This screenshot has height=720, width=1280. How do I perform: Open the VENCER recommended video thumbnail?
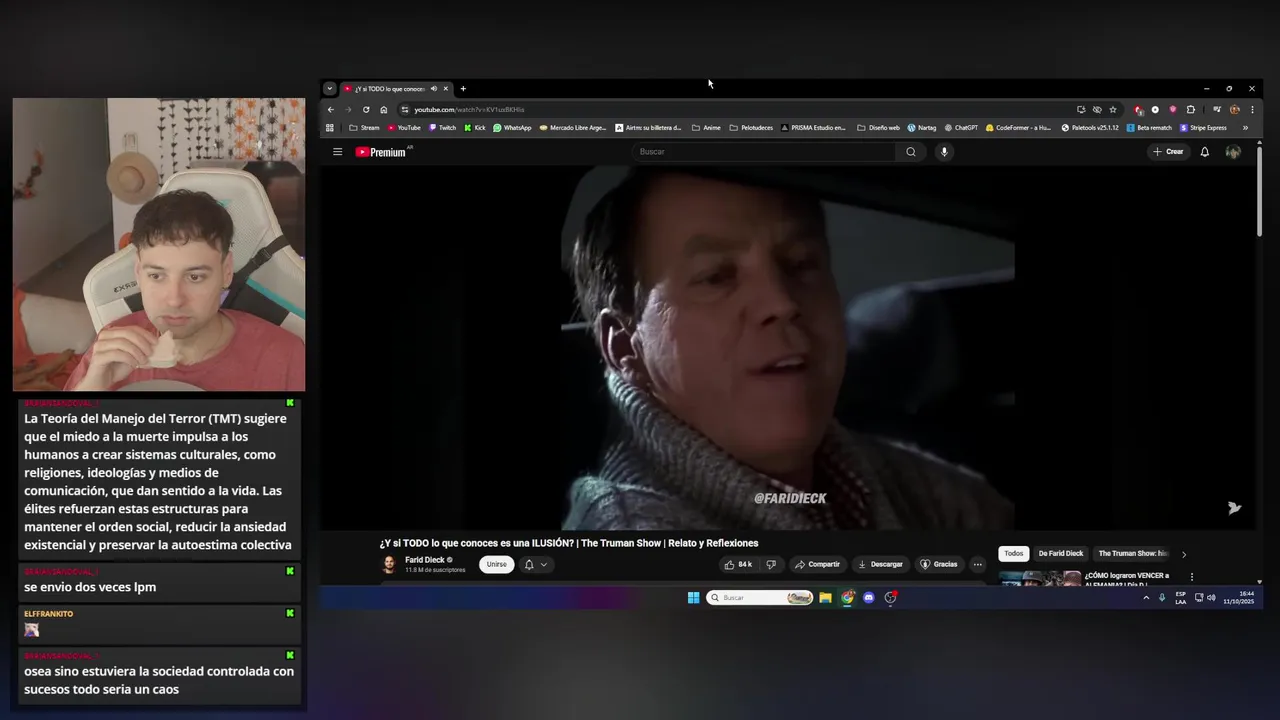1040,578
